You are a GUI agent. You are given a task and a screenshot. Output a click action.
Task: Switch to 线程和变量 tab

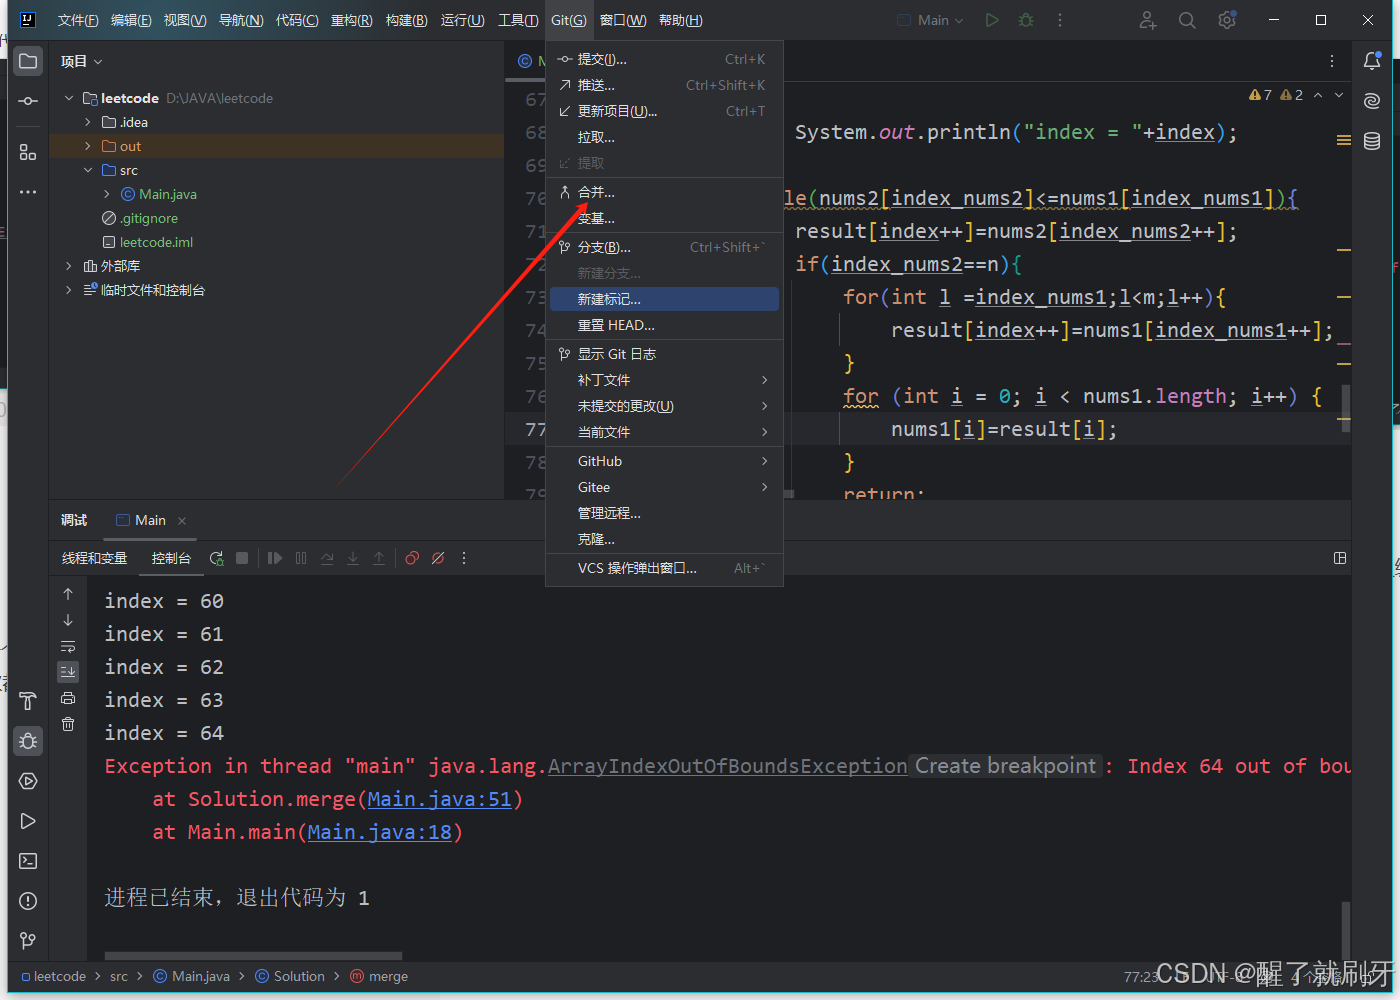(94, 558)
